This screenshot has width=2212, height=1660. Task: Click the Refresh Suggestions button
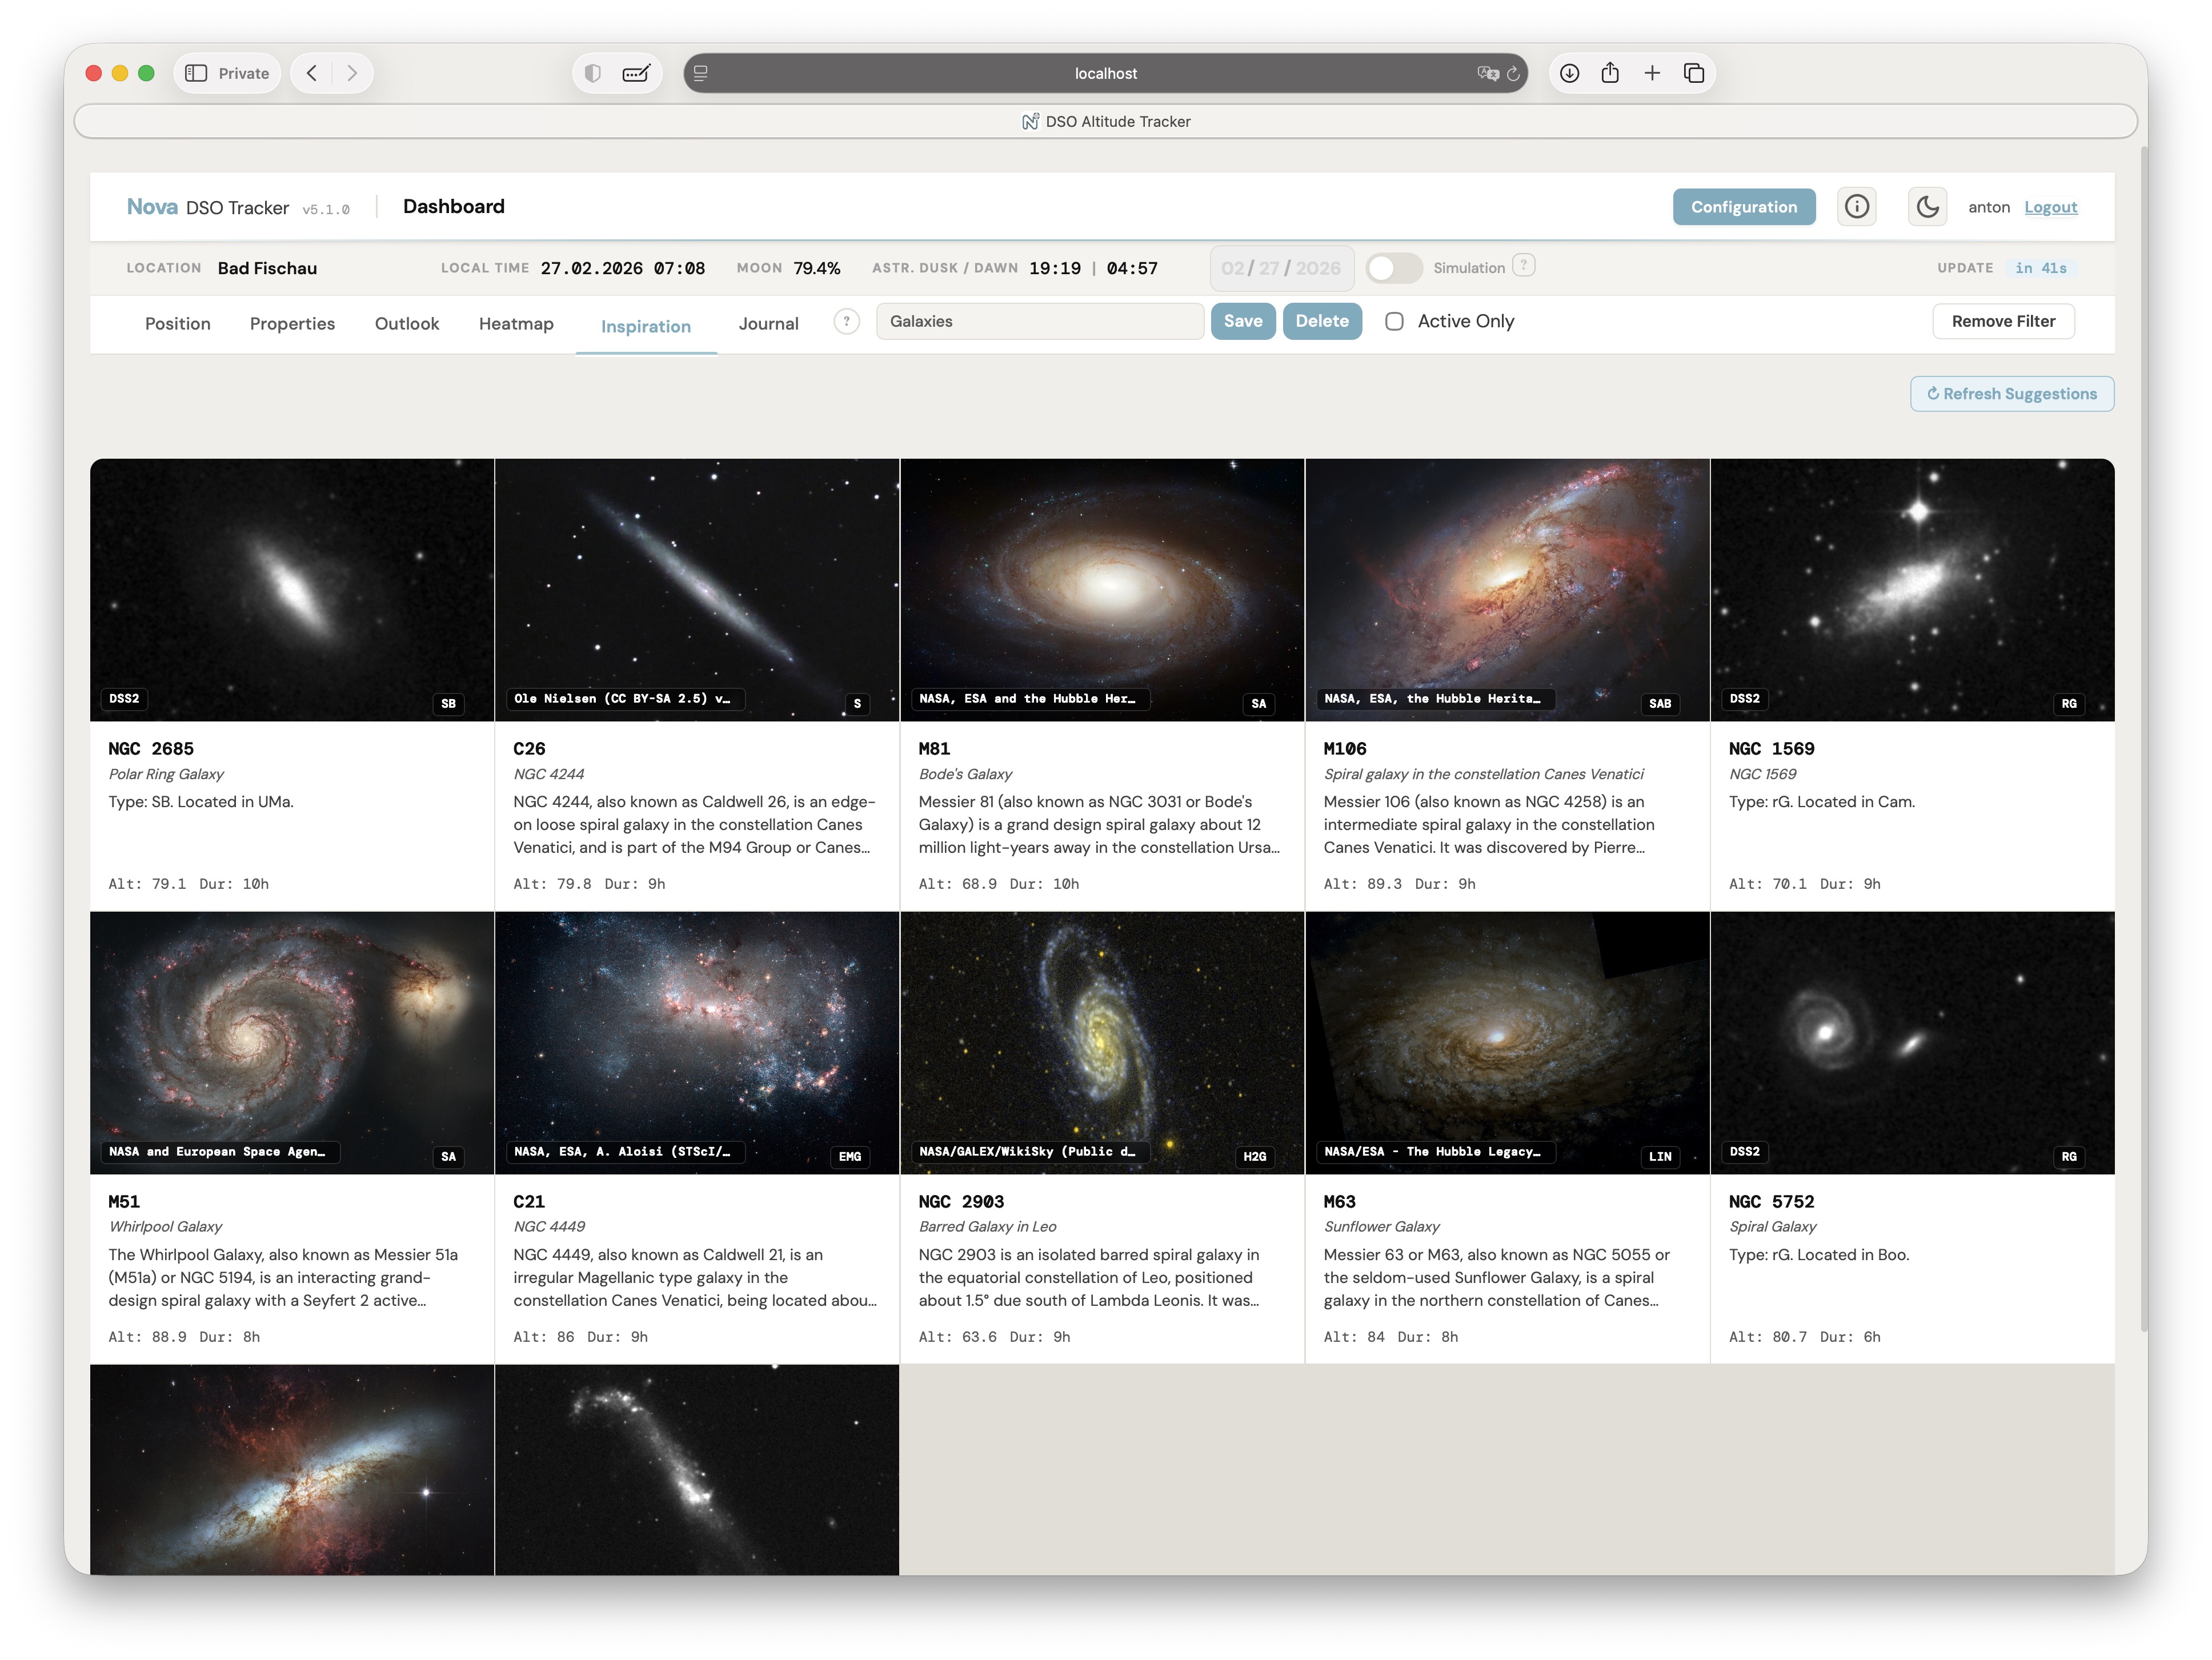[2012, 394]
